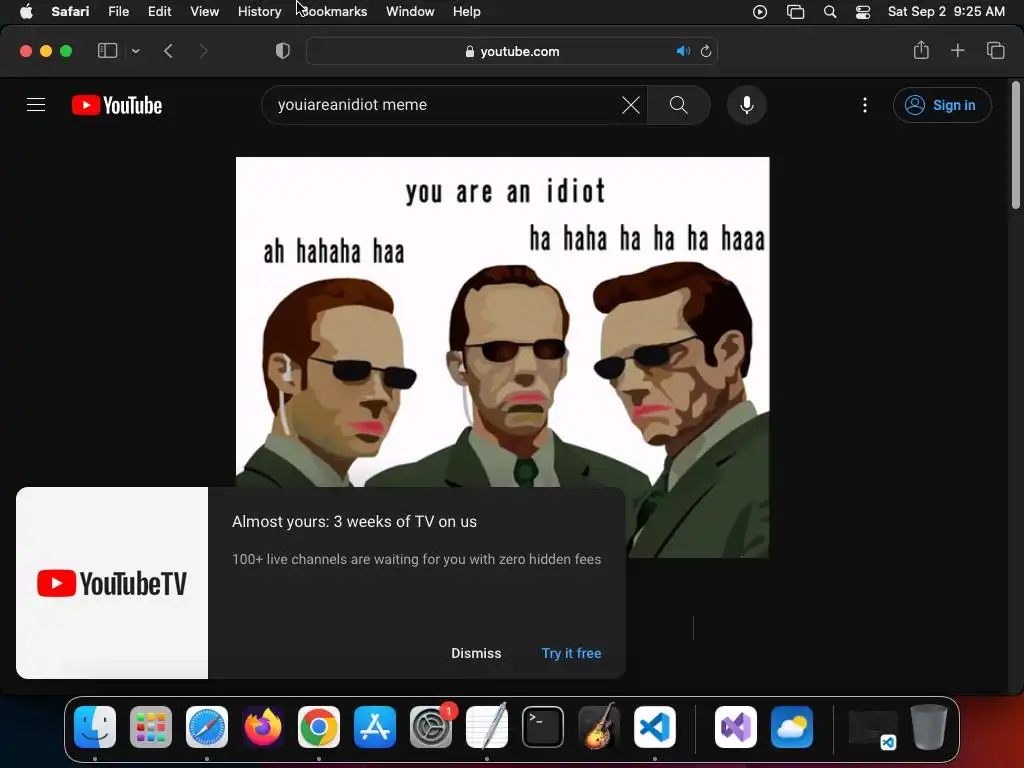Open the App Store from the Dock
The image size is (1024, 768).
(x=375, y=727)
